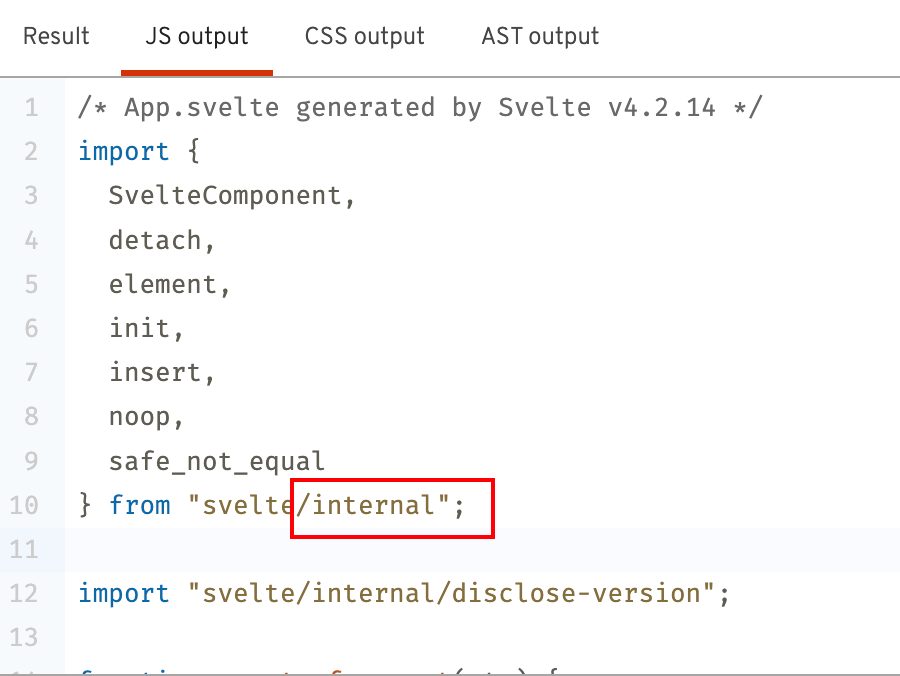The height and width of the screenshot is (676, 900).
Task: Click the "from" keyword on line 10
Action: tap(140, 505)
